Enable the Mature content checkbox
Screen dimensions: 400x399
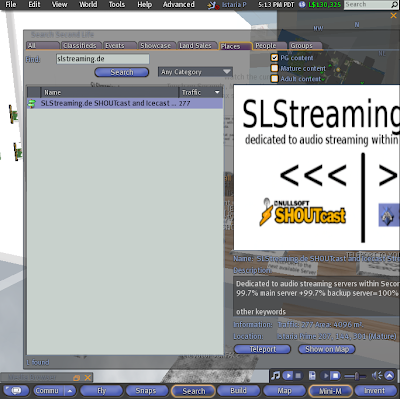pyautogui.click(x=274, y=68)
